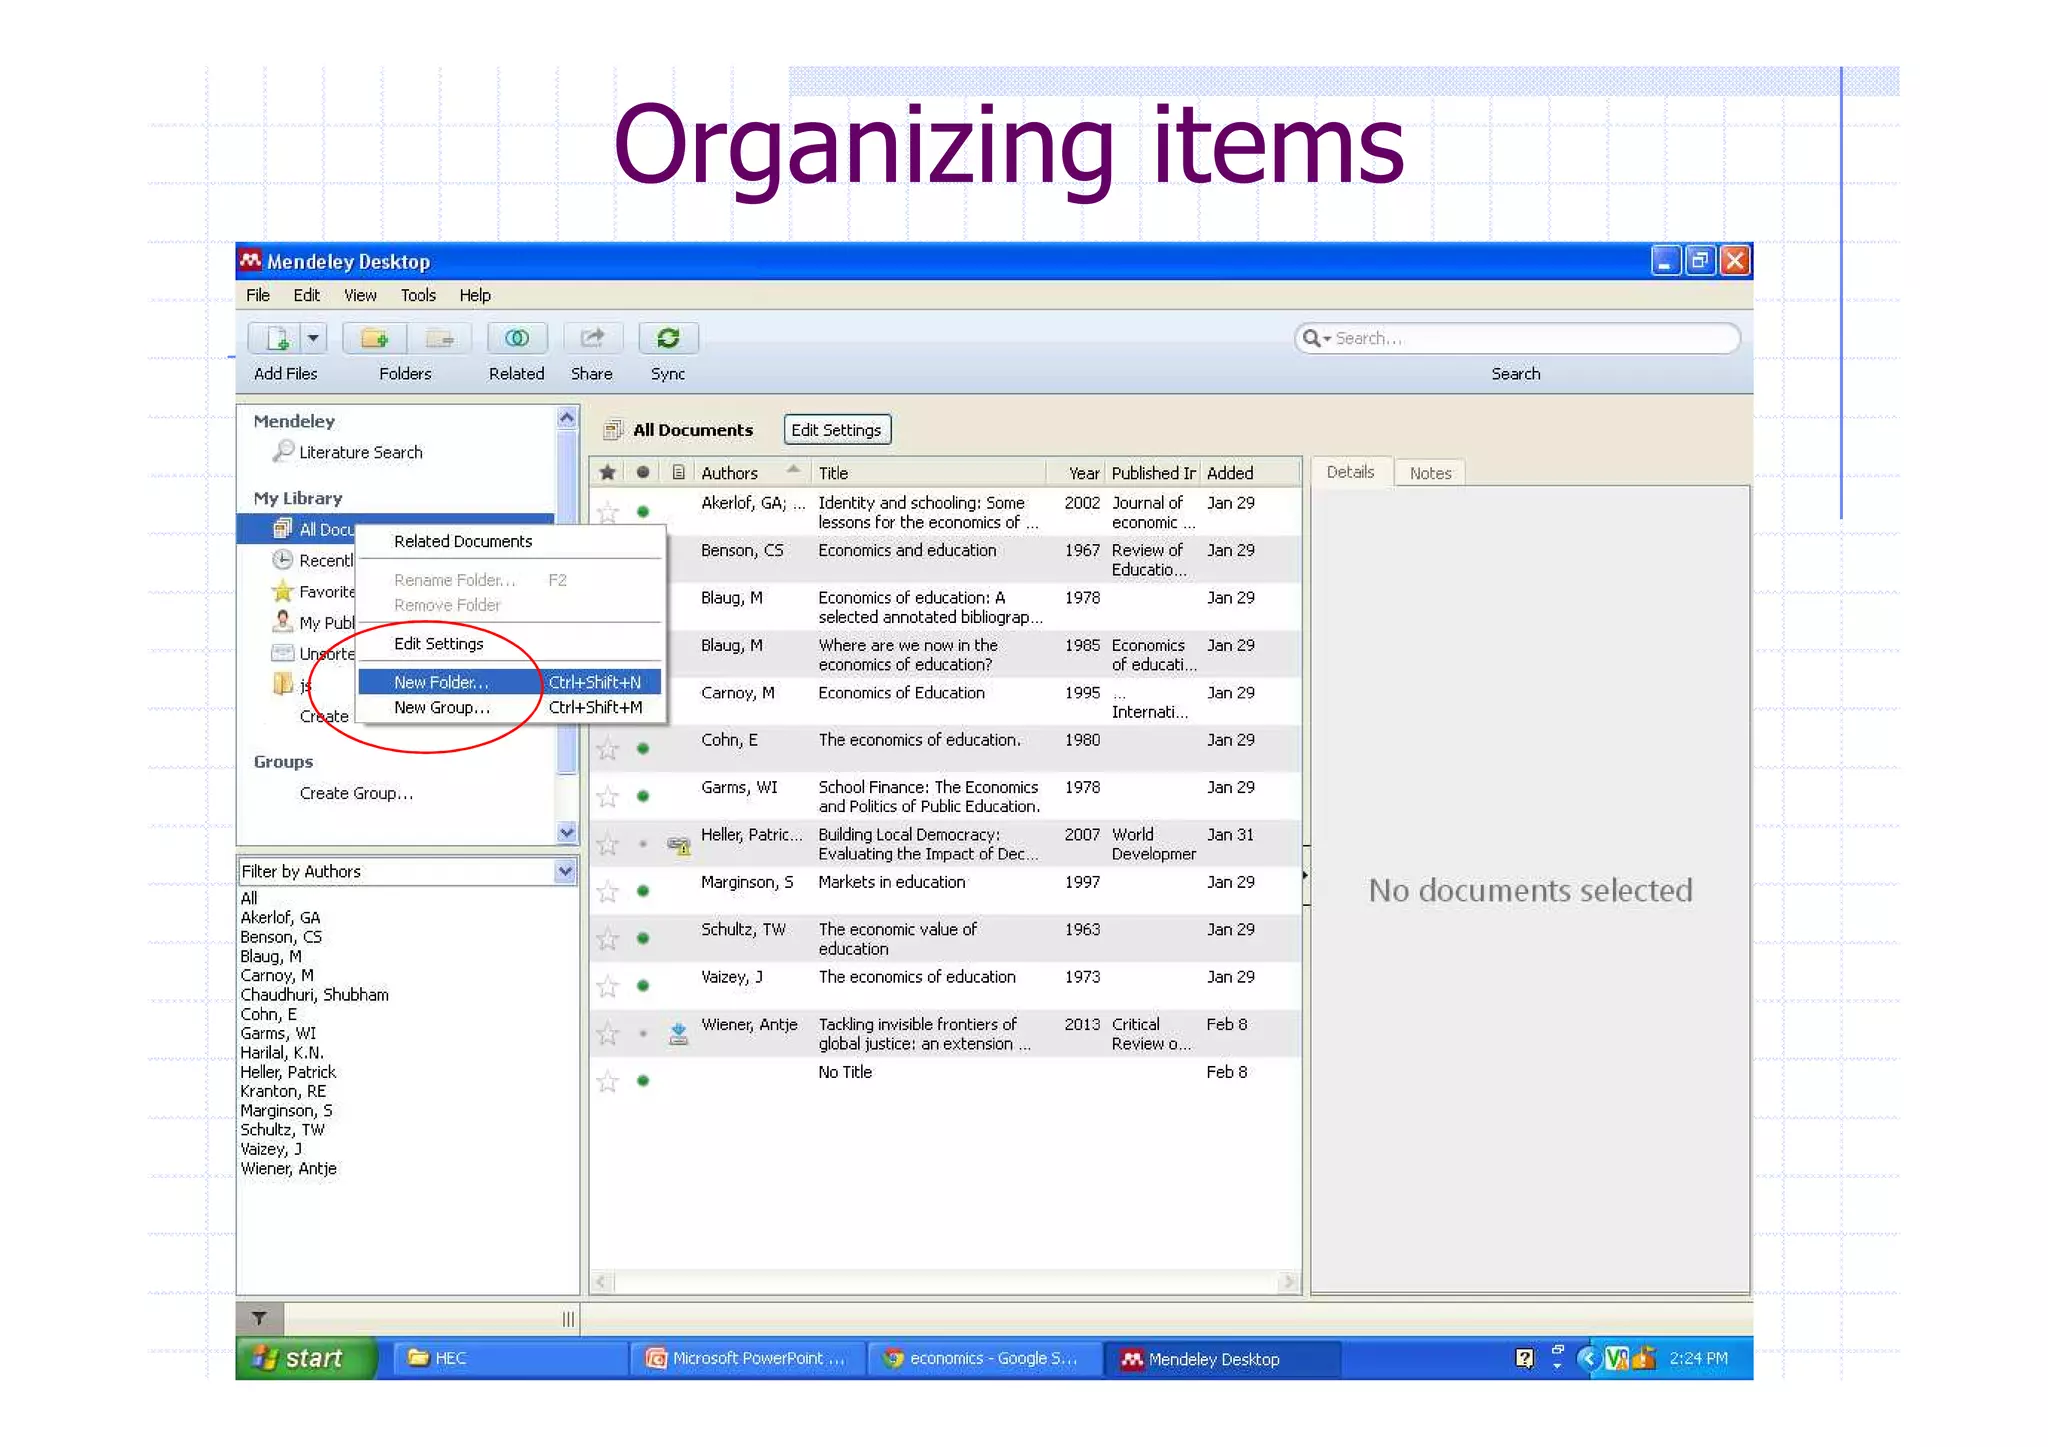Sort by the favorites star column header

[x=607, y=473]
